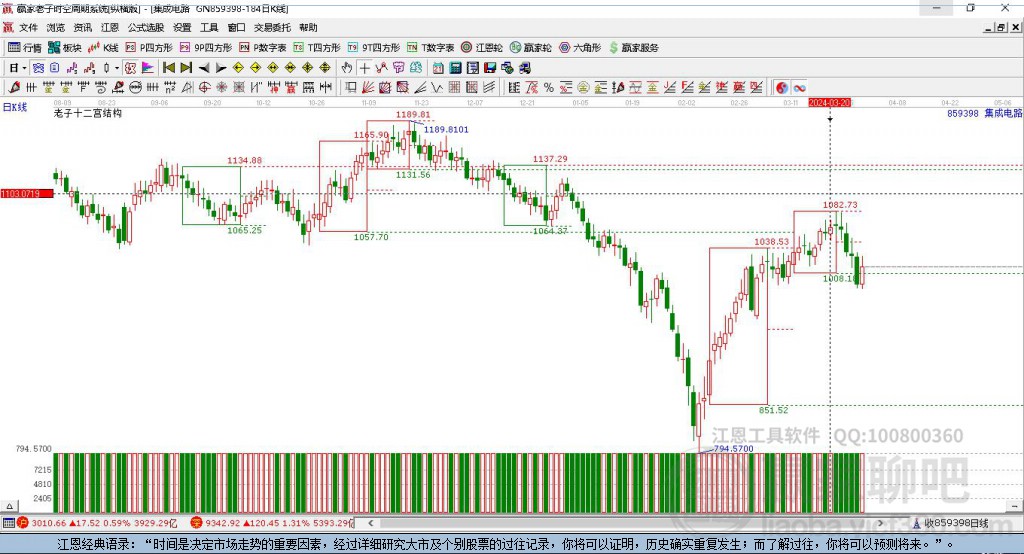1024x554 pixels.
Task: Open the 交易委托 menu
Action: (x=272, y=27)
